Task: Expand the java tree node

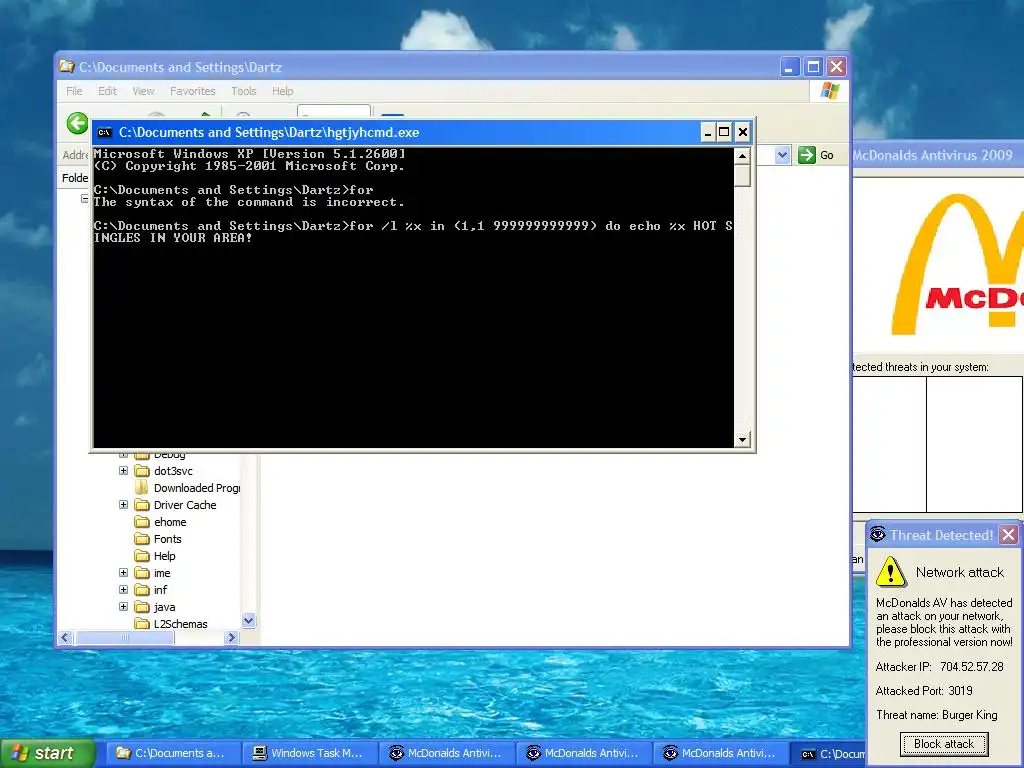Action: tap(123, 606)
